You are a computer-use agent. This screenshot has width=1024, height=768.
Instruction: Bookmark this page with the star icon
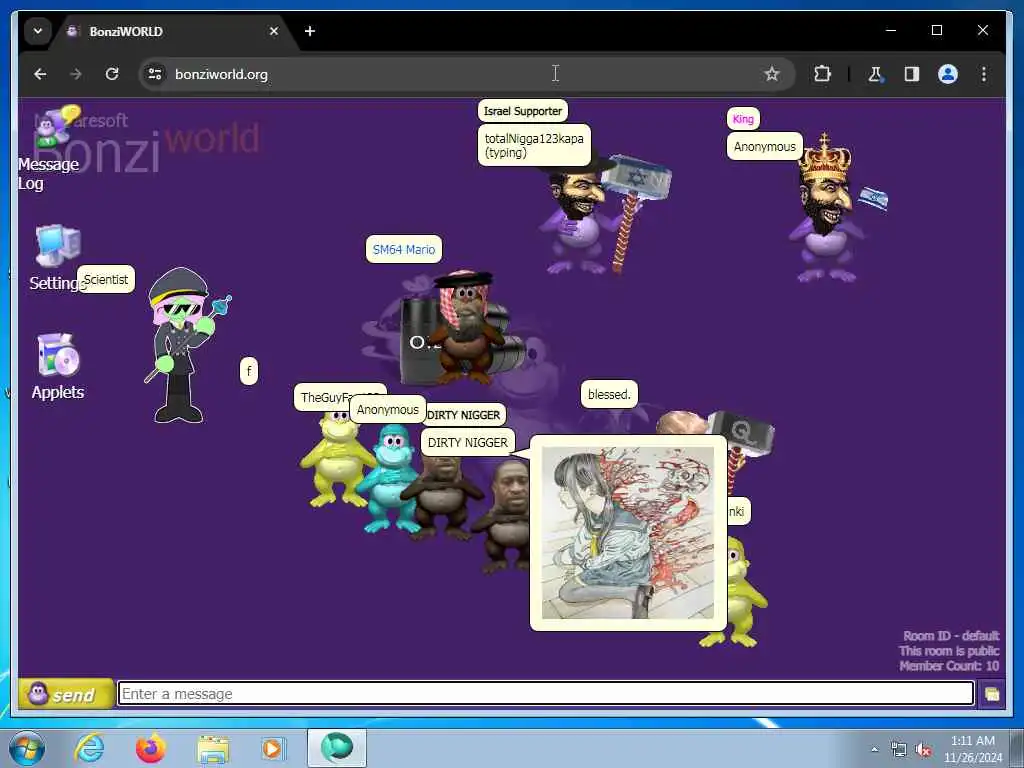(772, 74)
